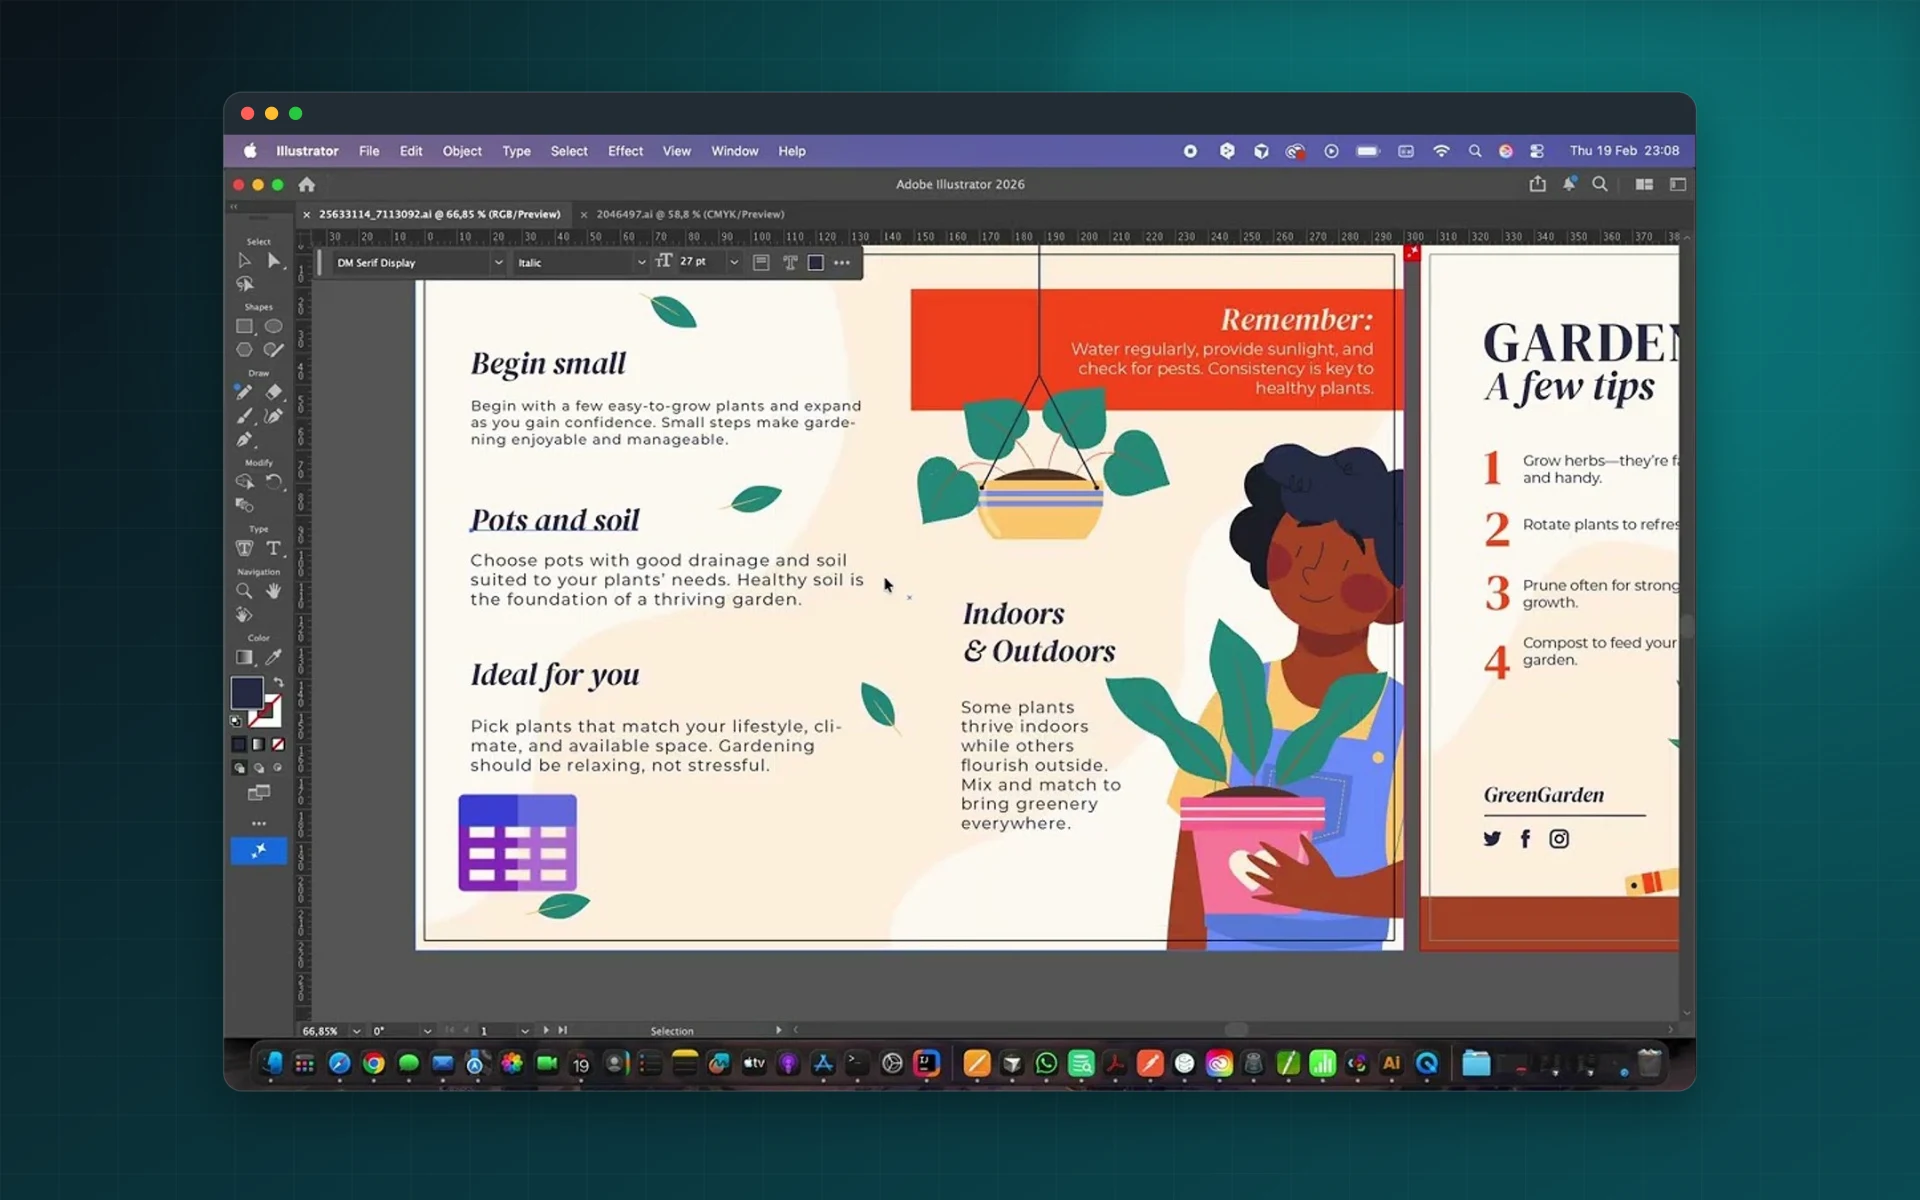Open more type options in contextual bar

pos(842,263)
